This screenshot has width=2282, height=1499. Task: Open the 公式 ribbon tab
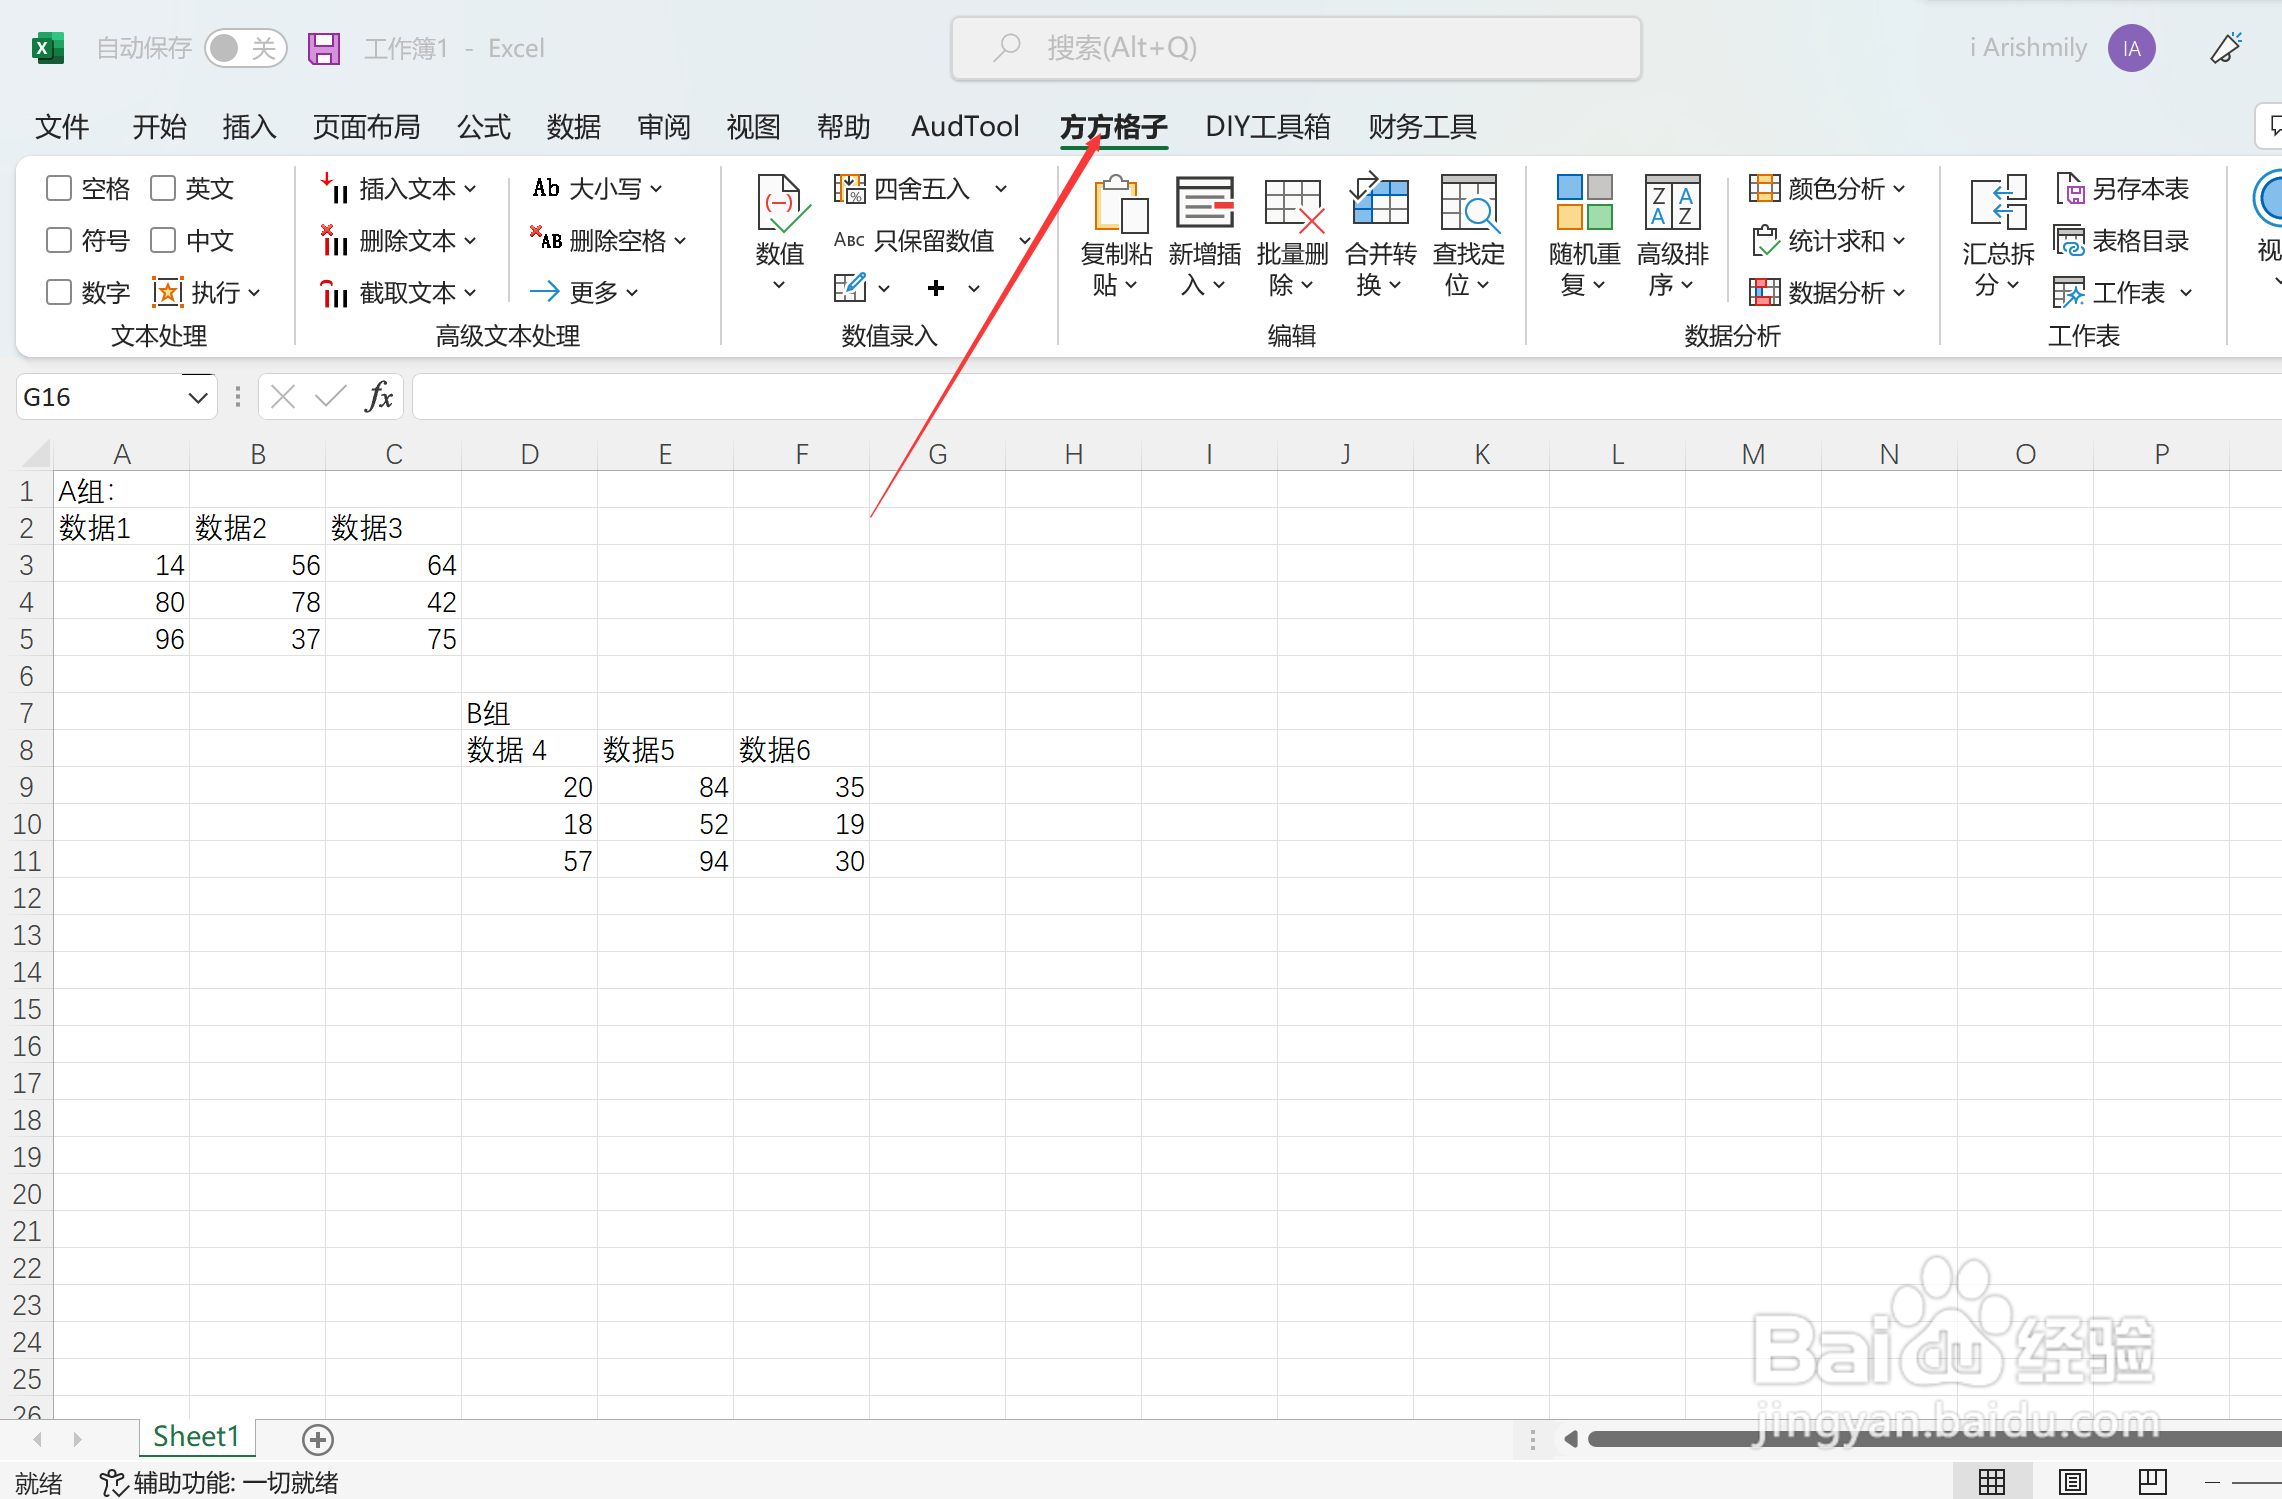tap(483, 127)
